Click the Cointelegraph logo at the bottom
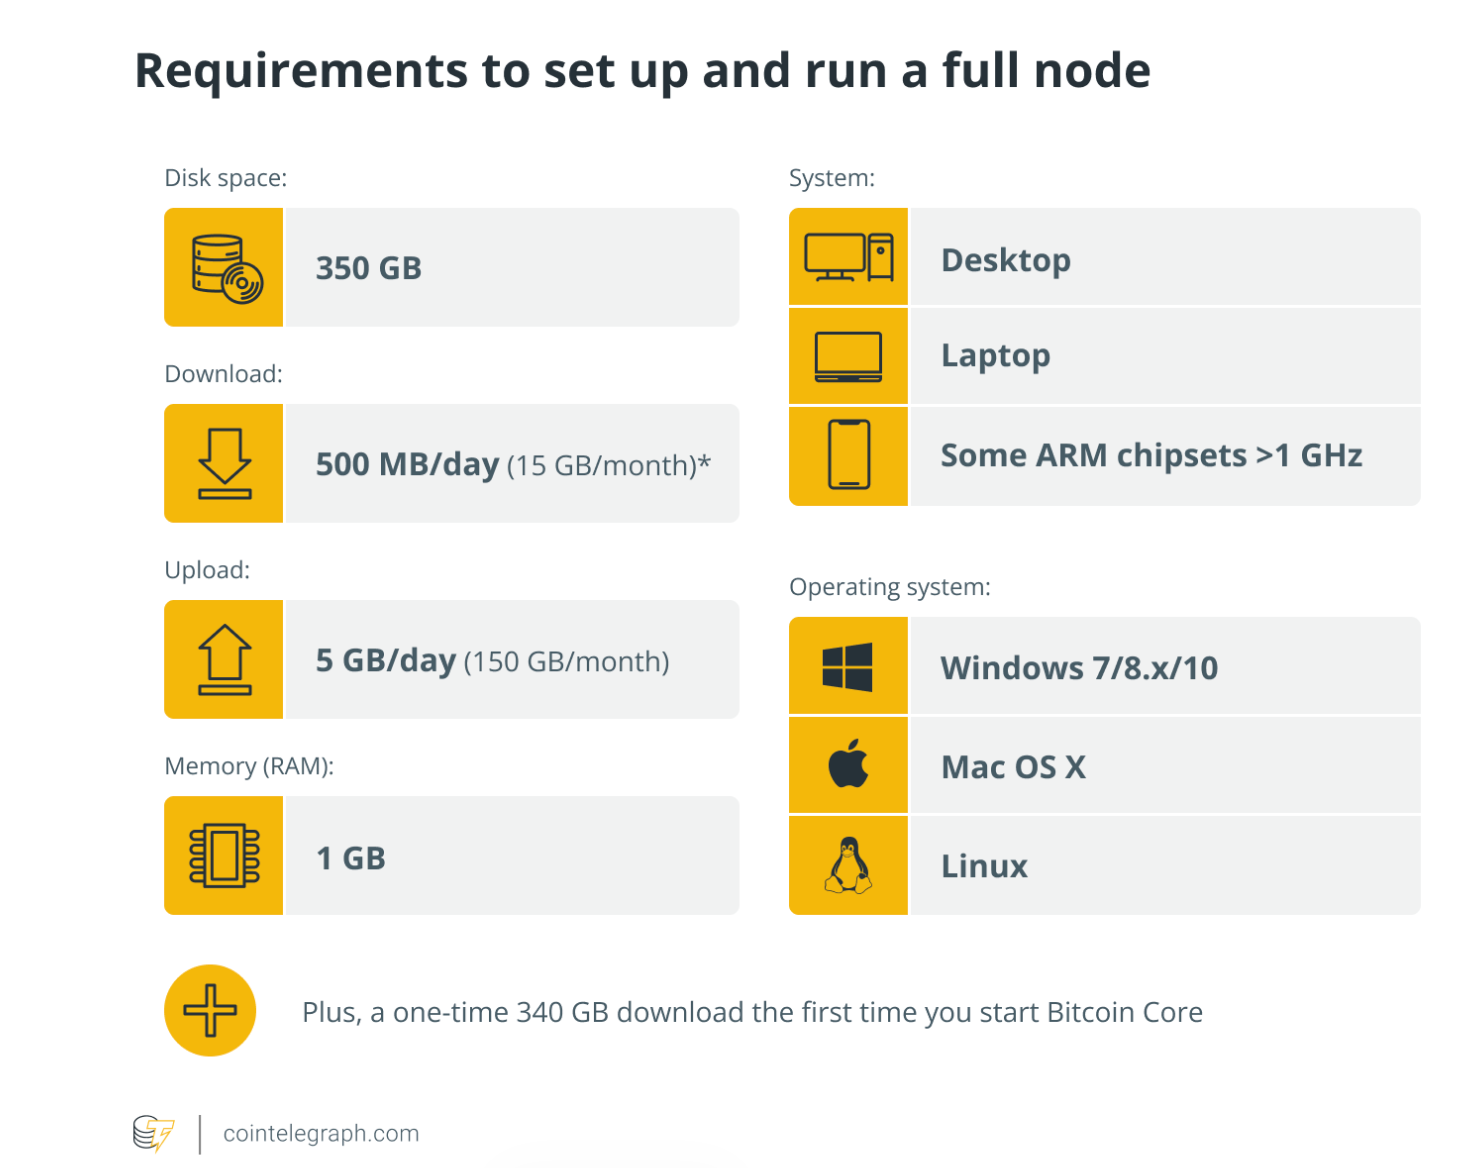The height and width of the screenshot is (1168, 1460). (x=155, y=1133)
